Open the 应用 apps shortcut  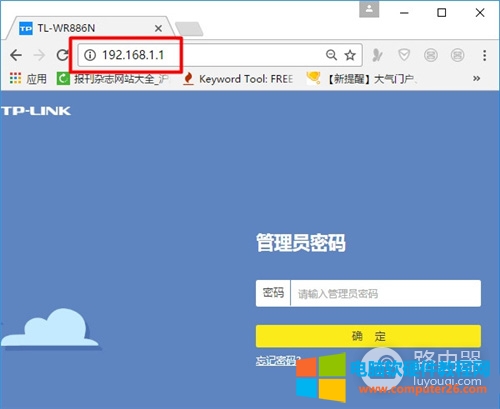tap(28, 79)
